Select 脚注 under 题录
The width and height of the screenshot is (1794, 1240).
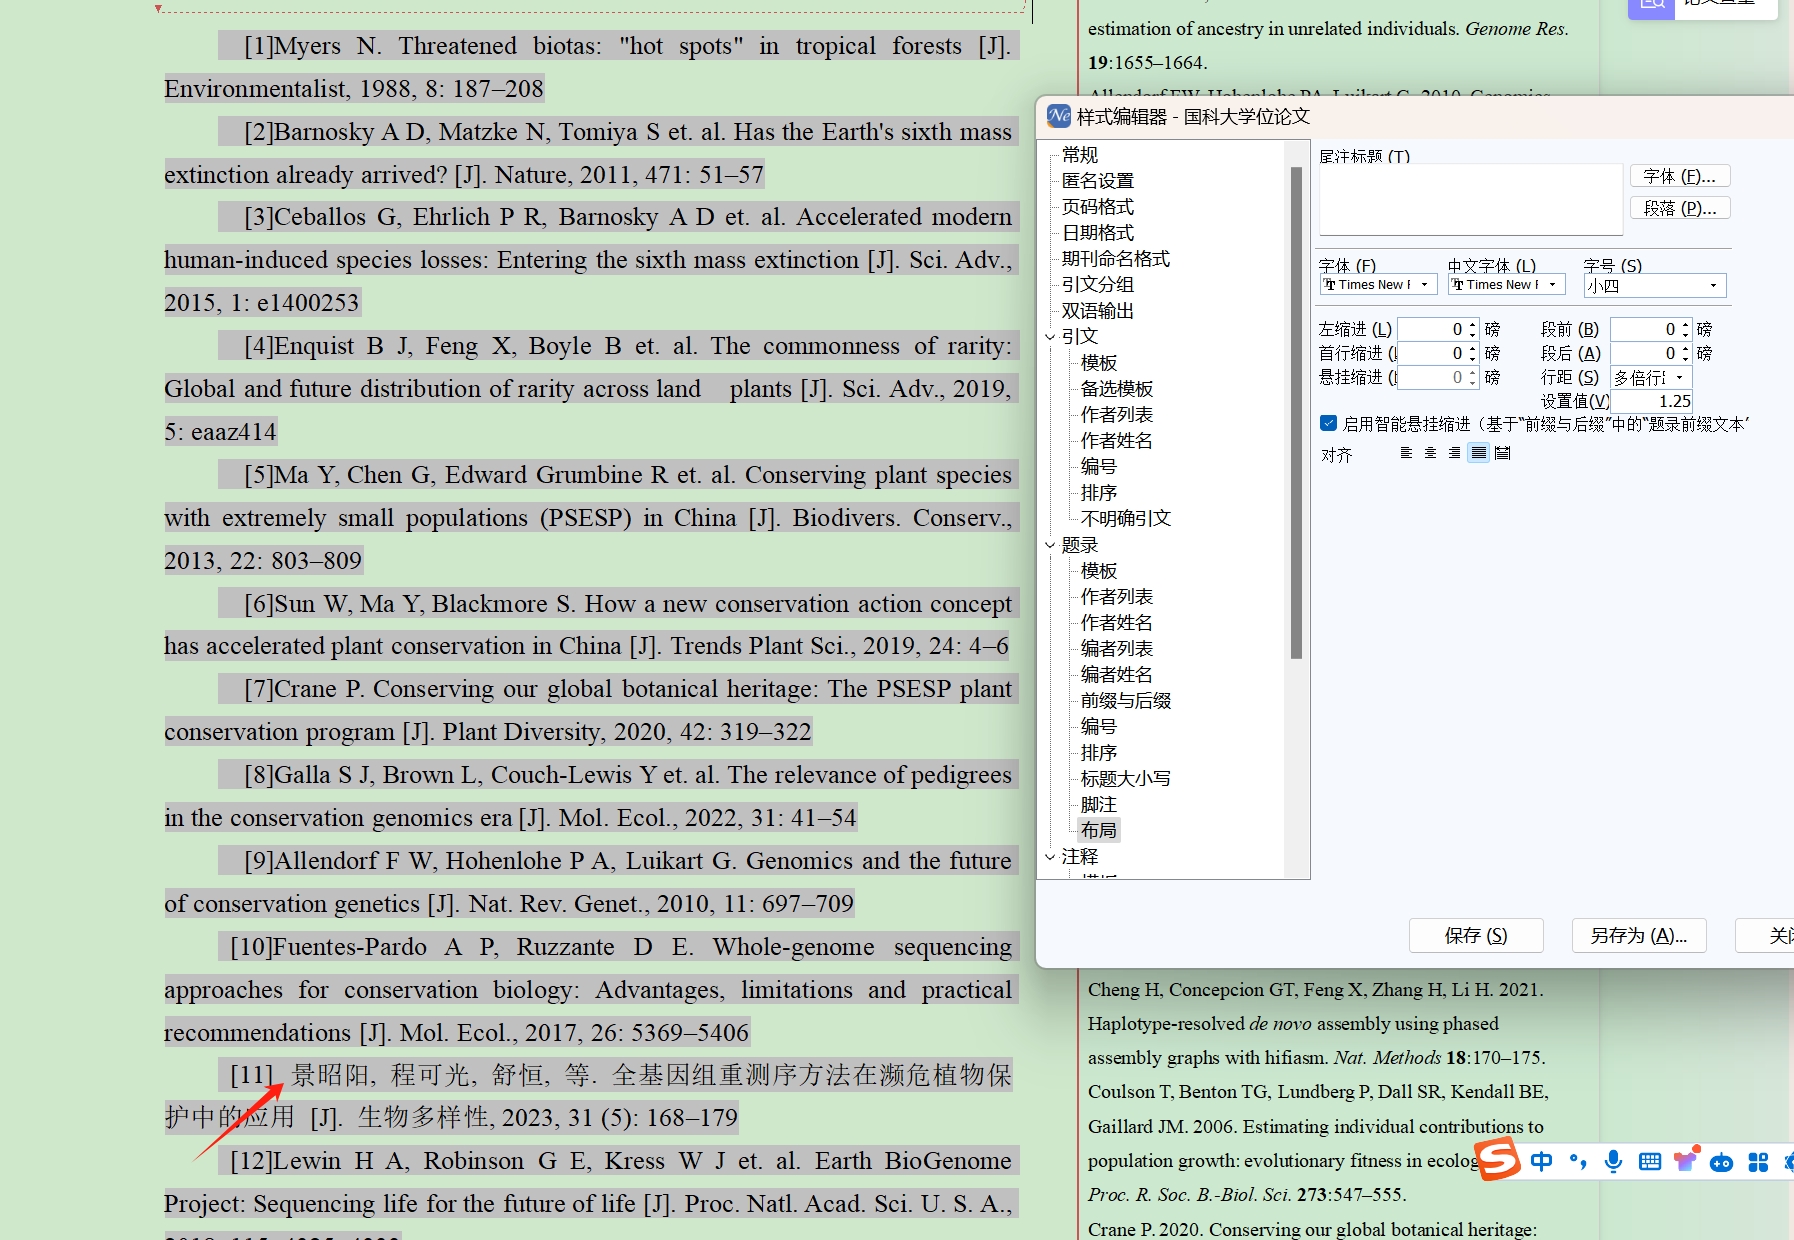click(x=1098, y=805)
